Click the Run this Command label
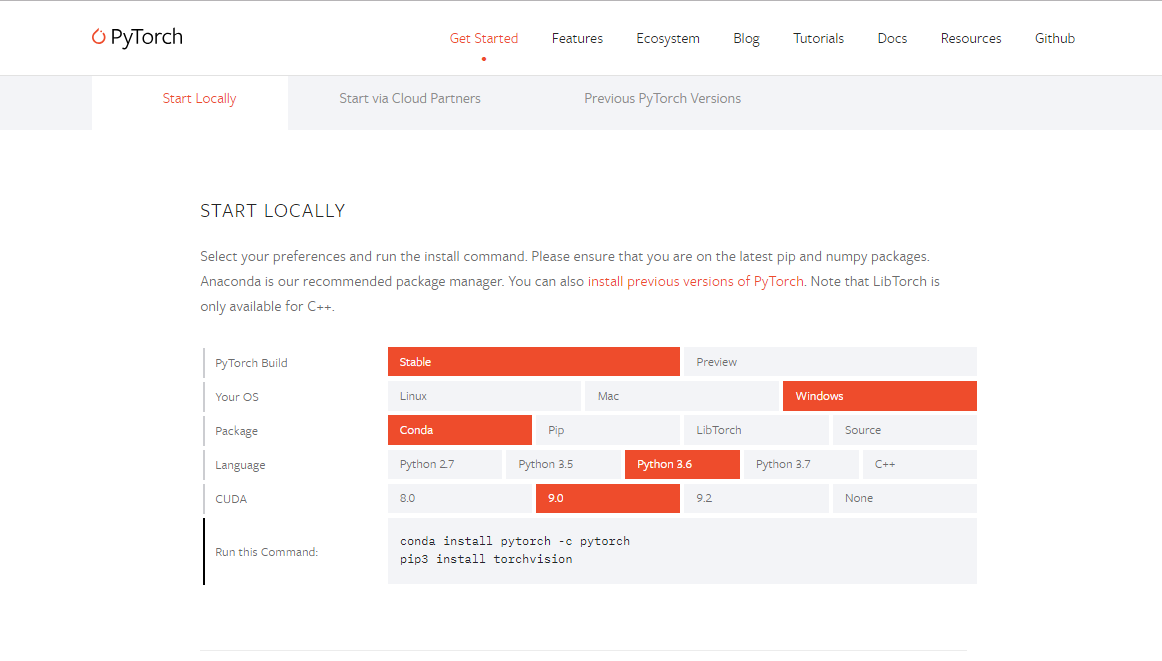This screenshot has width=1162, height=661. coord(267,552)
